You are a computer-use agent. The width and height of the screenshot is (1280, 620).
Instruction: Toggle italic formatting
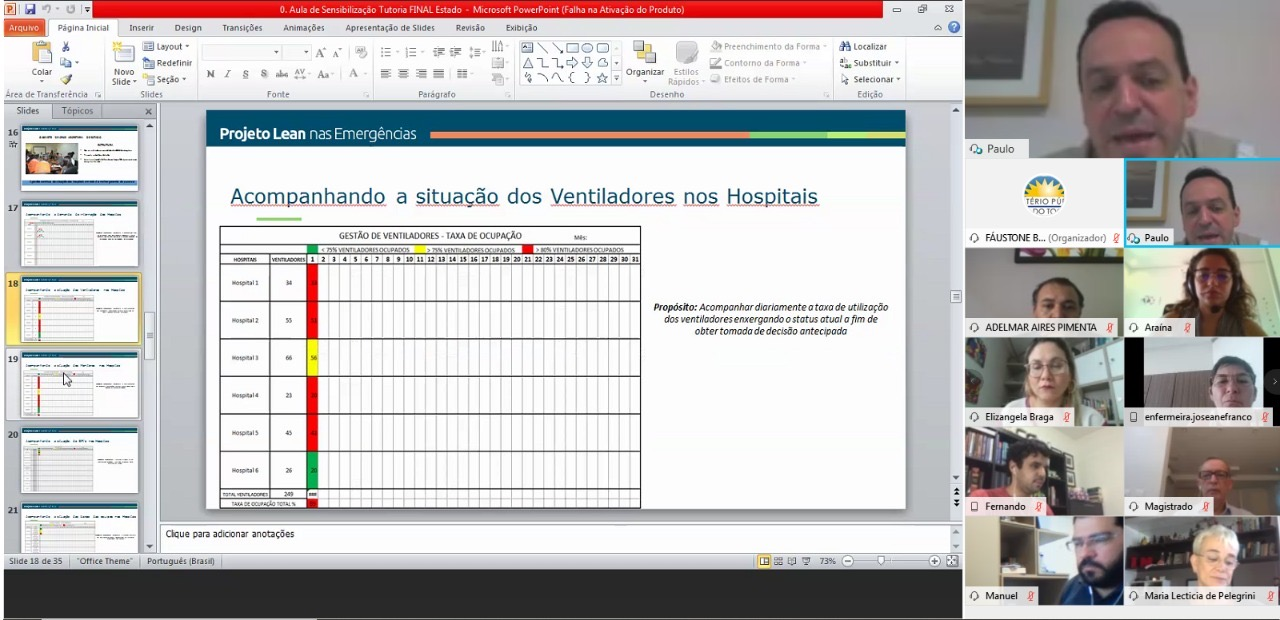point(228,74)
